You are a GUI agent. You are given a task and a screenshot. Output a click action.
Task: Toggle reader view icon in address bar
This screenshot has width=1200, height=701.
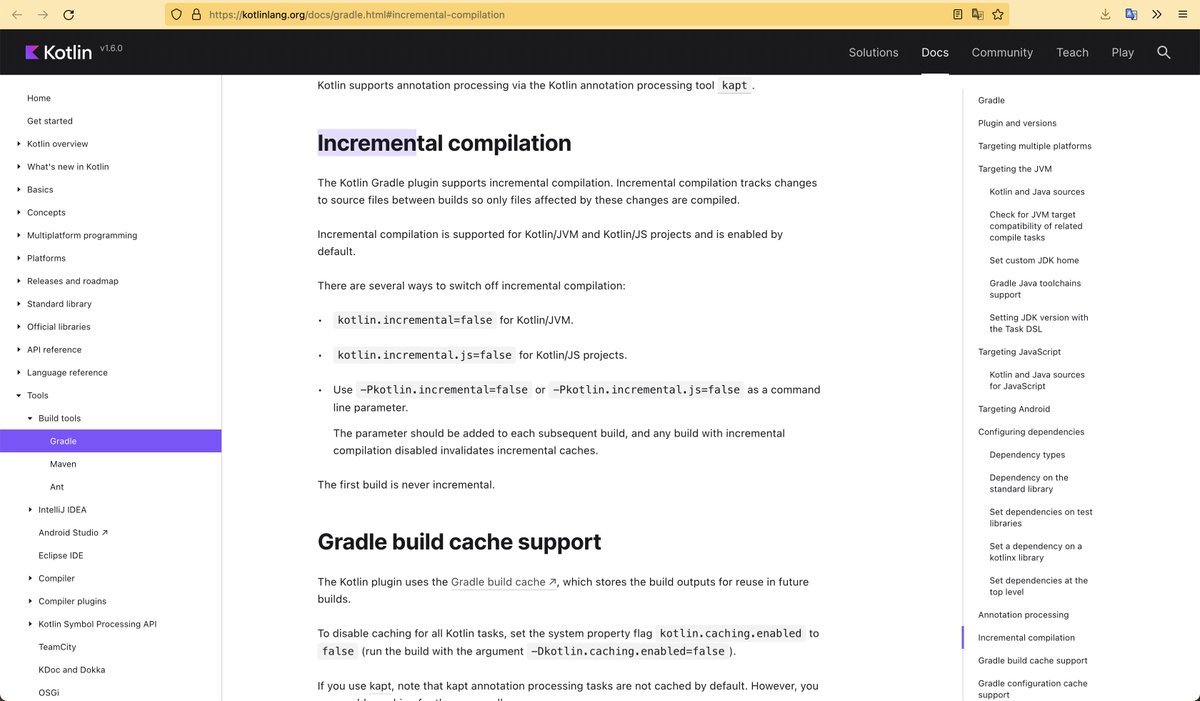point(958,15)
